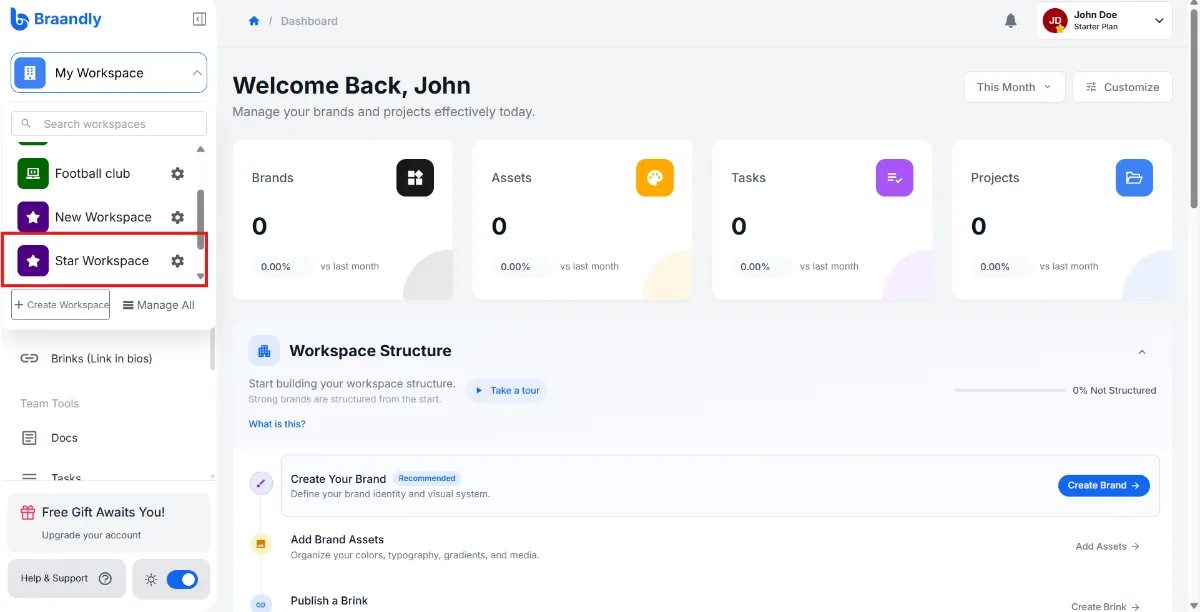Open the 'What is this?' link
The width and height of the screenshot is (1200, 612).
[x=277, y=424]
